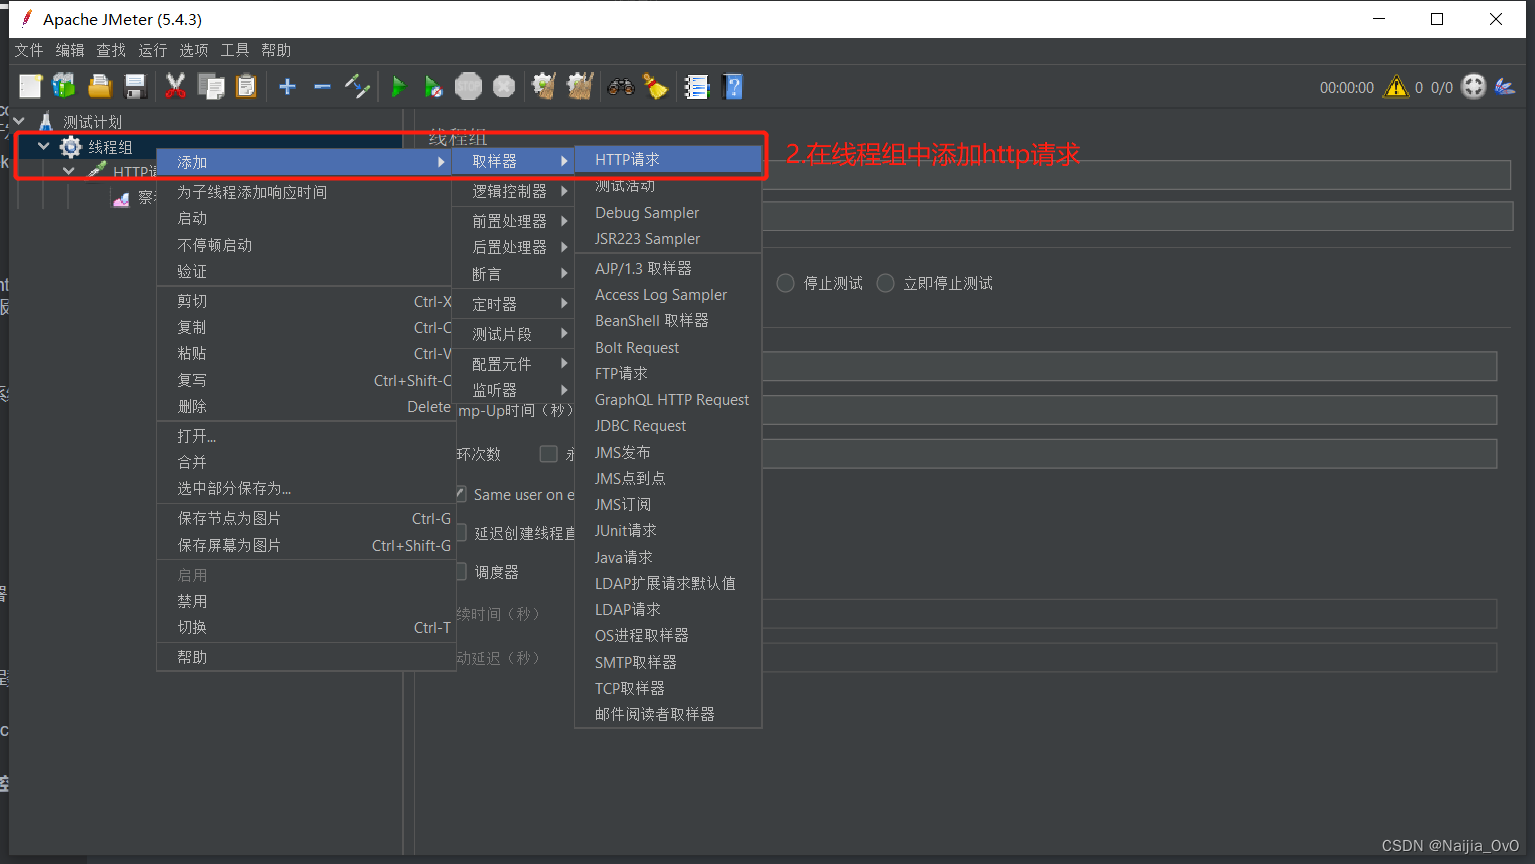Choose HTTP请求 from sampler submenu
This screenshot has height=864, width=1535.
tap(668, 160)
